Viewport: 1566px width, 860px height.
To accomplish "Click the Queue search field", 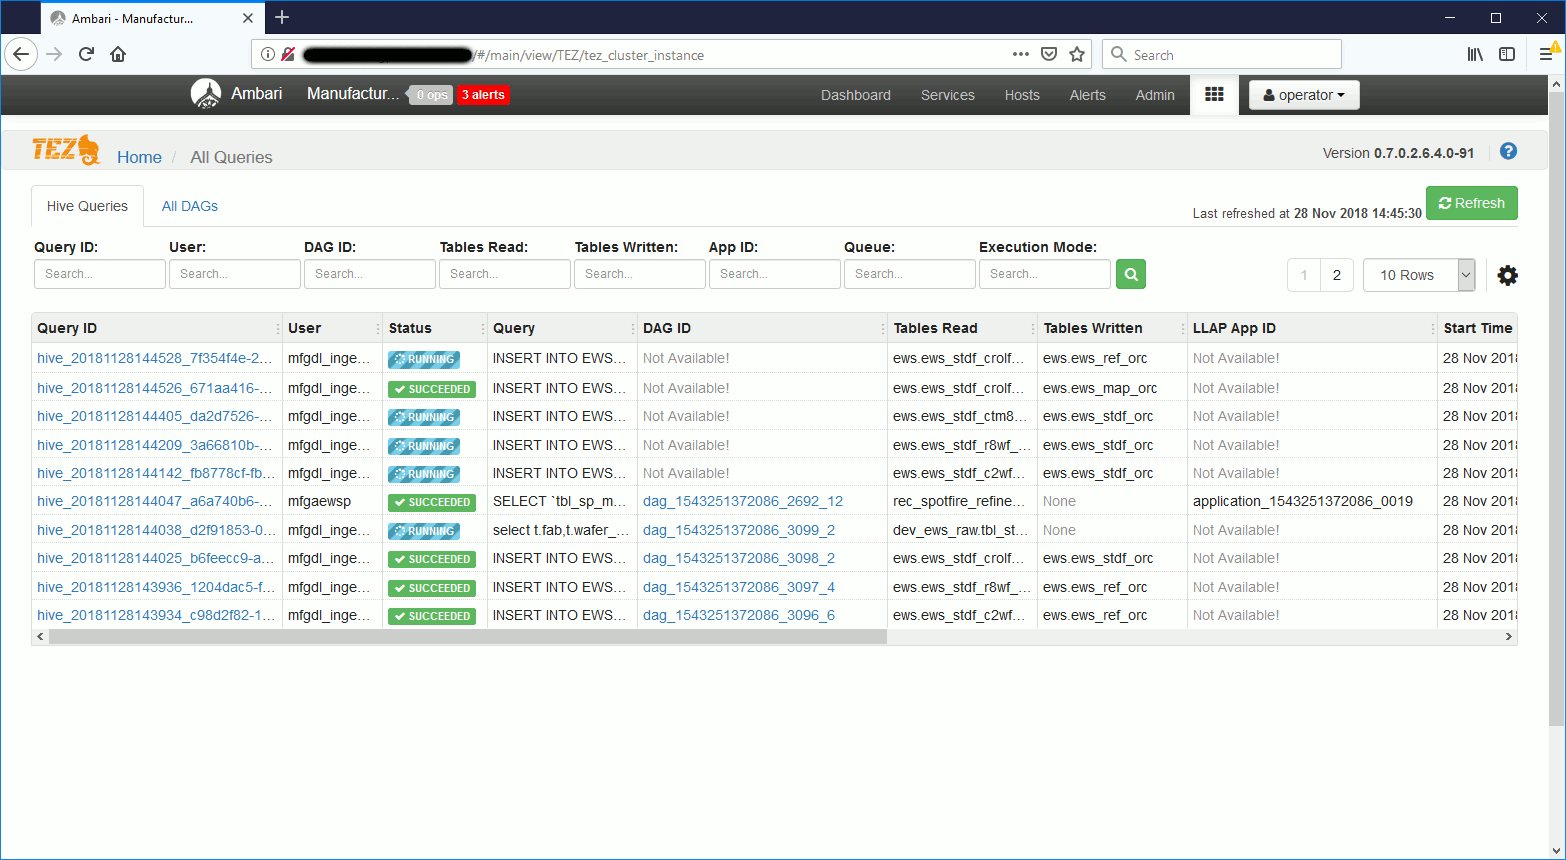I will tap(910, 274).
